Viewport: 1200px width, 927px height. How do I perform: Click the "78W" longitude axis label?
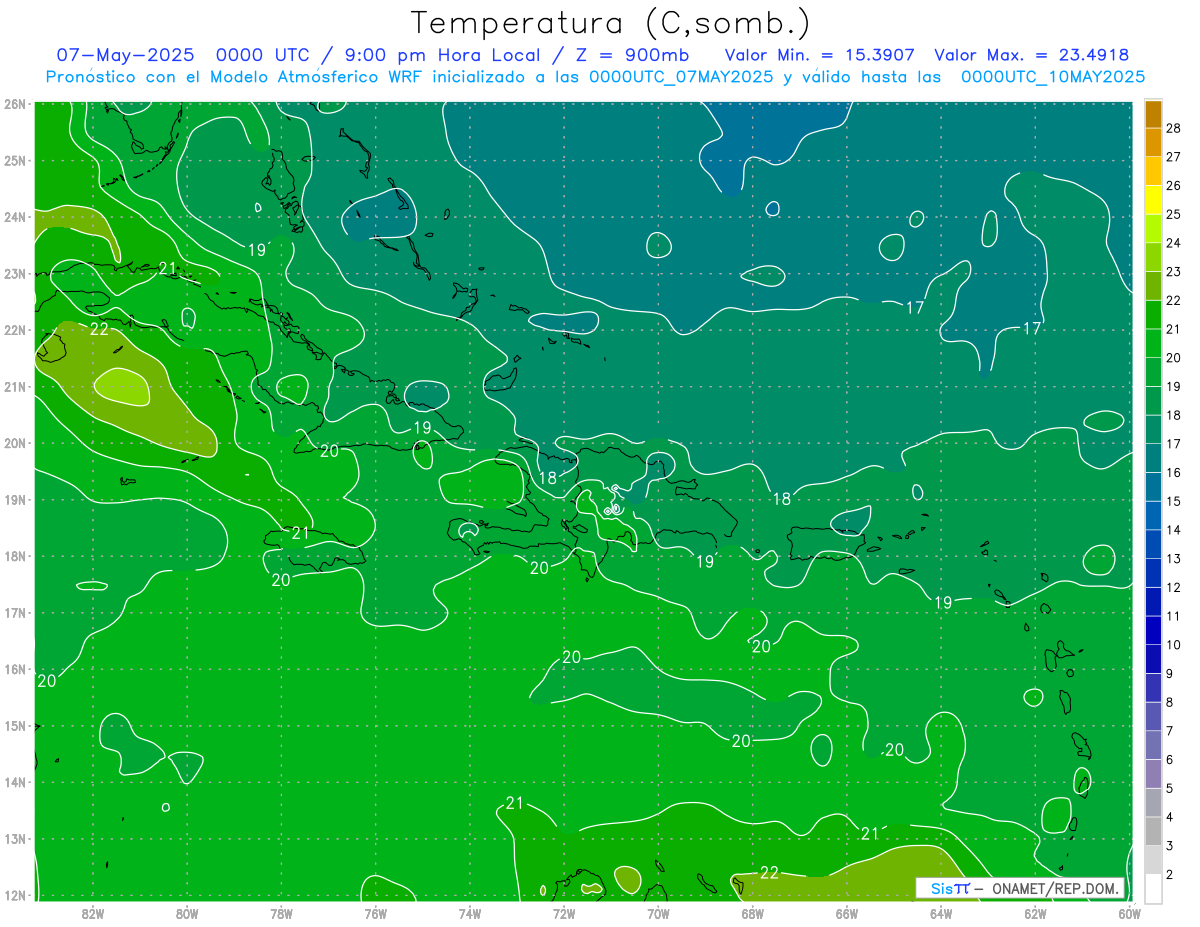coord(281,912)
